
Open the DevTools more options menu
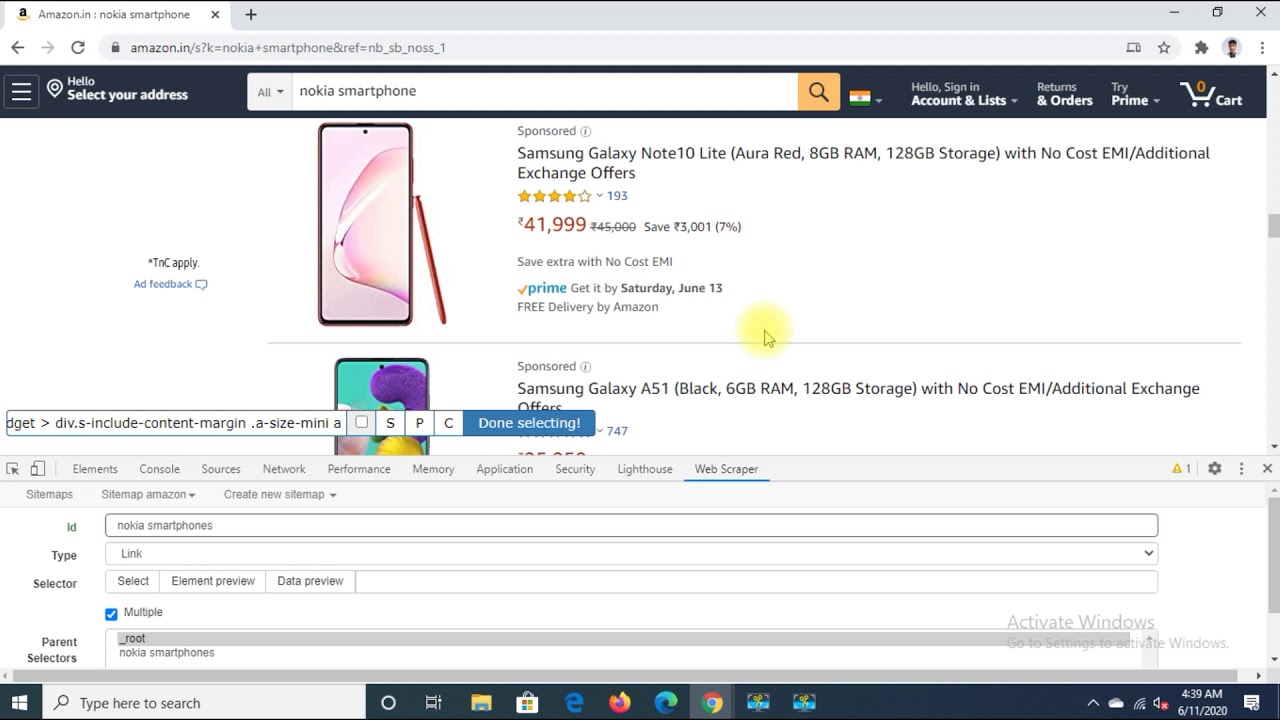click(1241, 468)
